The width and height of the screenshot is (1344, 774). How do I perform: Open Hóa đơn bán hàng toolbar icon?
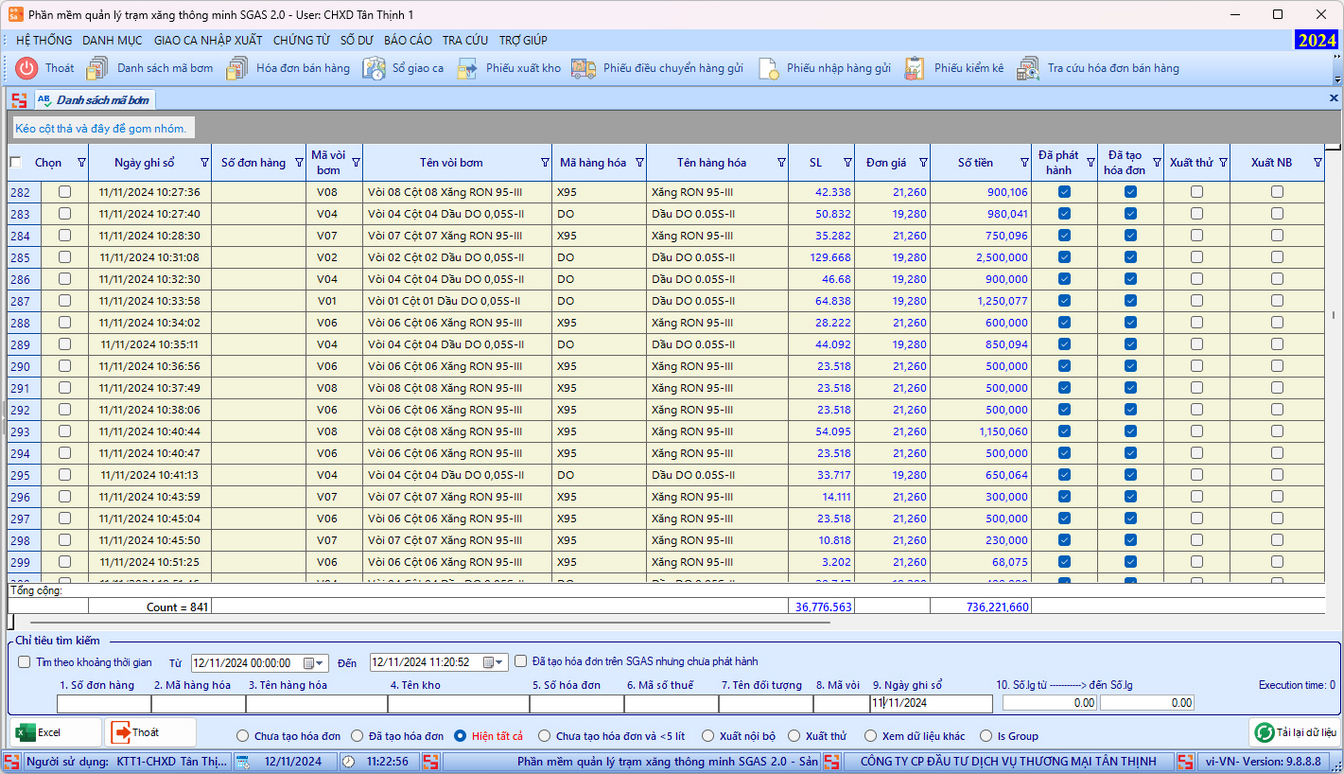click(x=237, y=68)
